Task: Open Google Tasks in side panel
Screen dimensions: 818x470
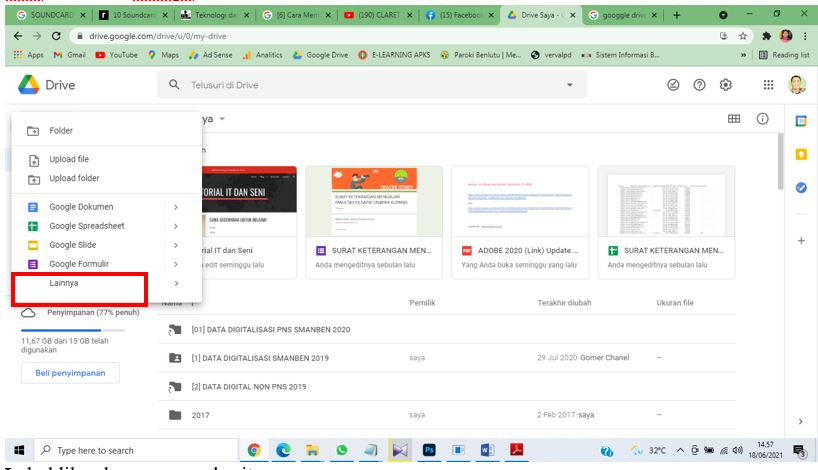Action: [801, 188]
